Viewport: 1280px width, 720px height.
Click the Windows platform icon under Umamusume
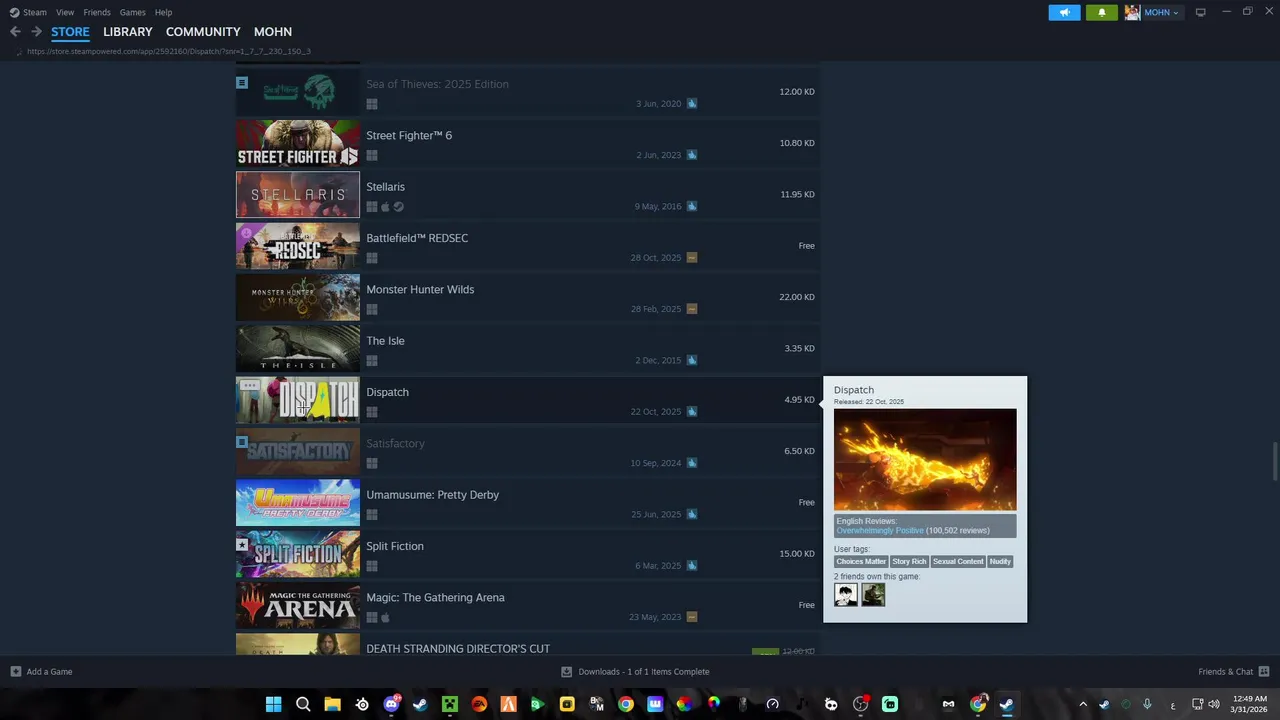coord(372,515)
